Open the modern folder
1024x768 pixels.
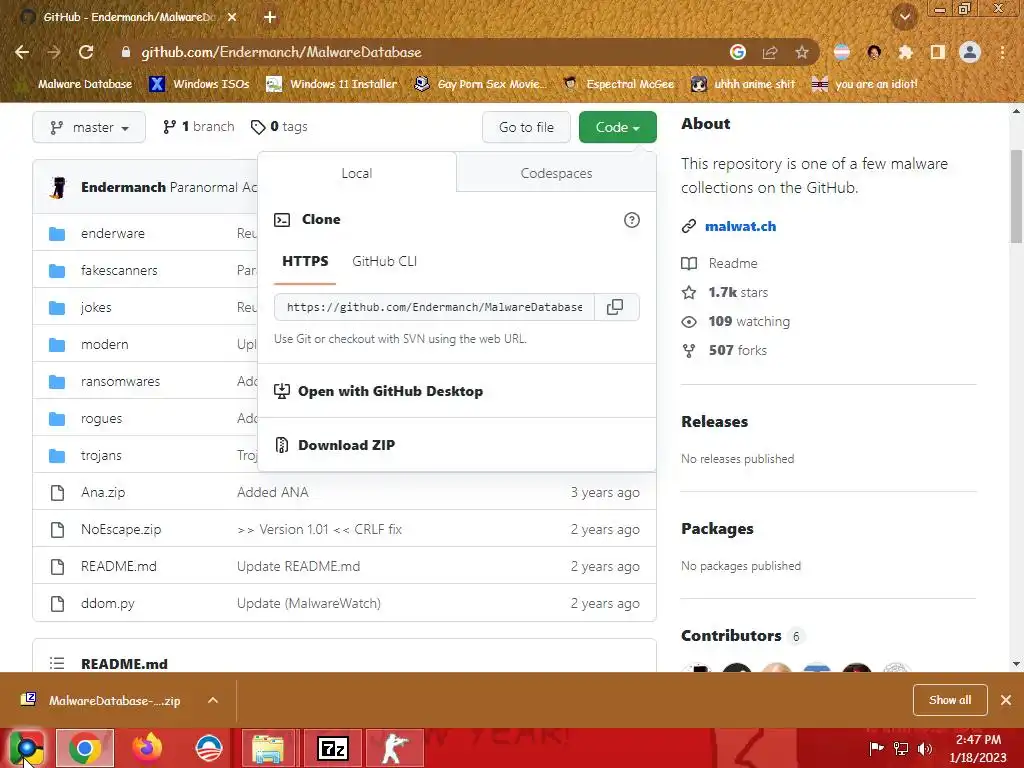104,344
